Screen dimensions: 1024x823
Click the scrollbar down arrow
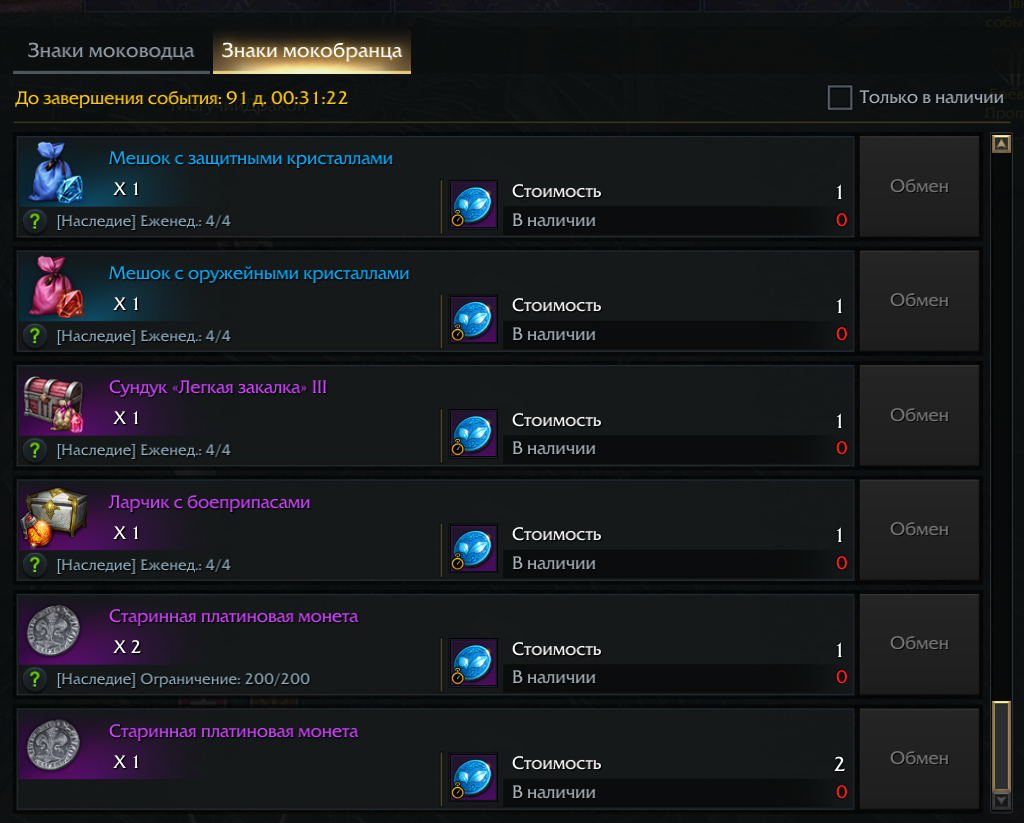click(999, 801)
